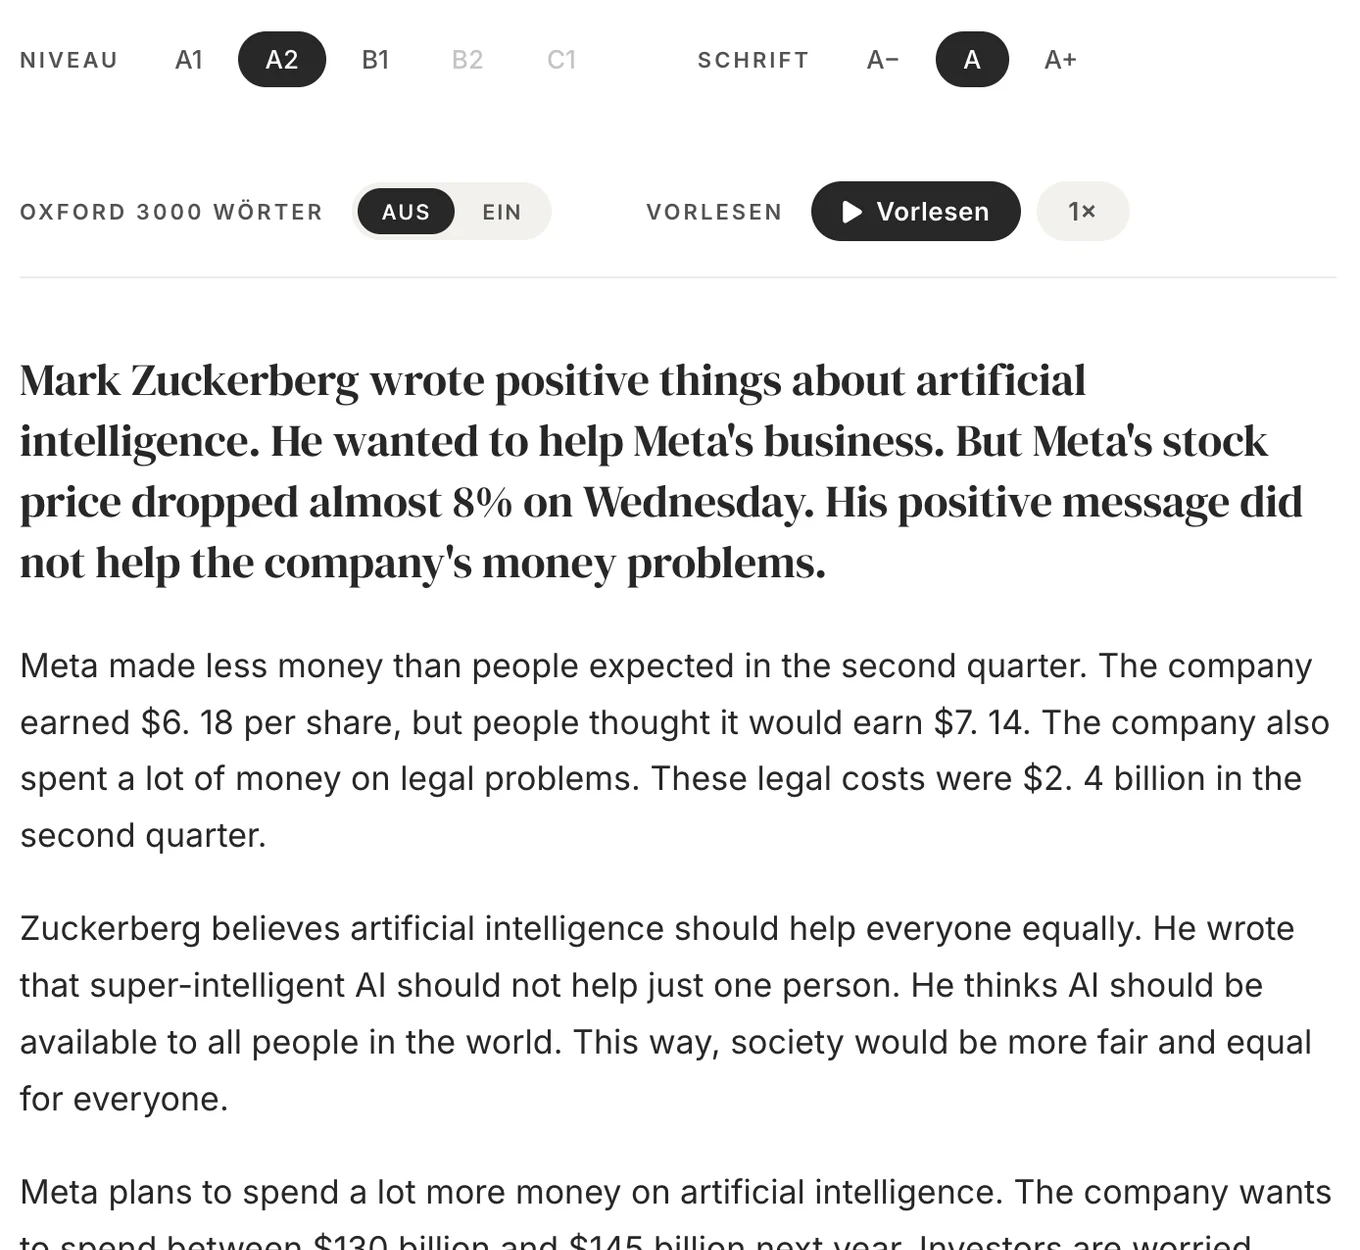Select the A2 level pill

click(x=282, y=60)
